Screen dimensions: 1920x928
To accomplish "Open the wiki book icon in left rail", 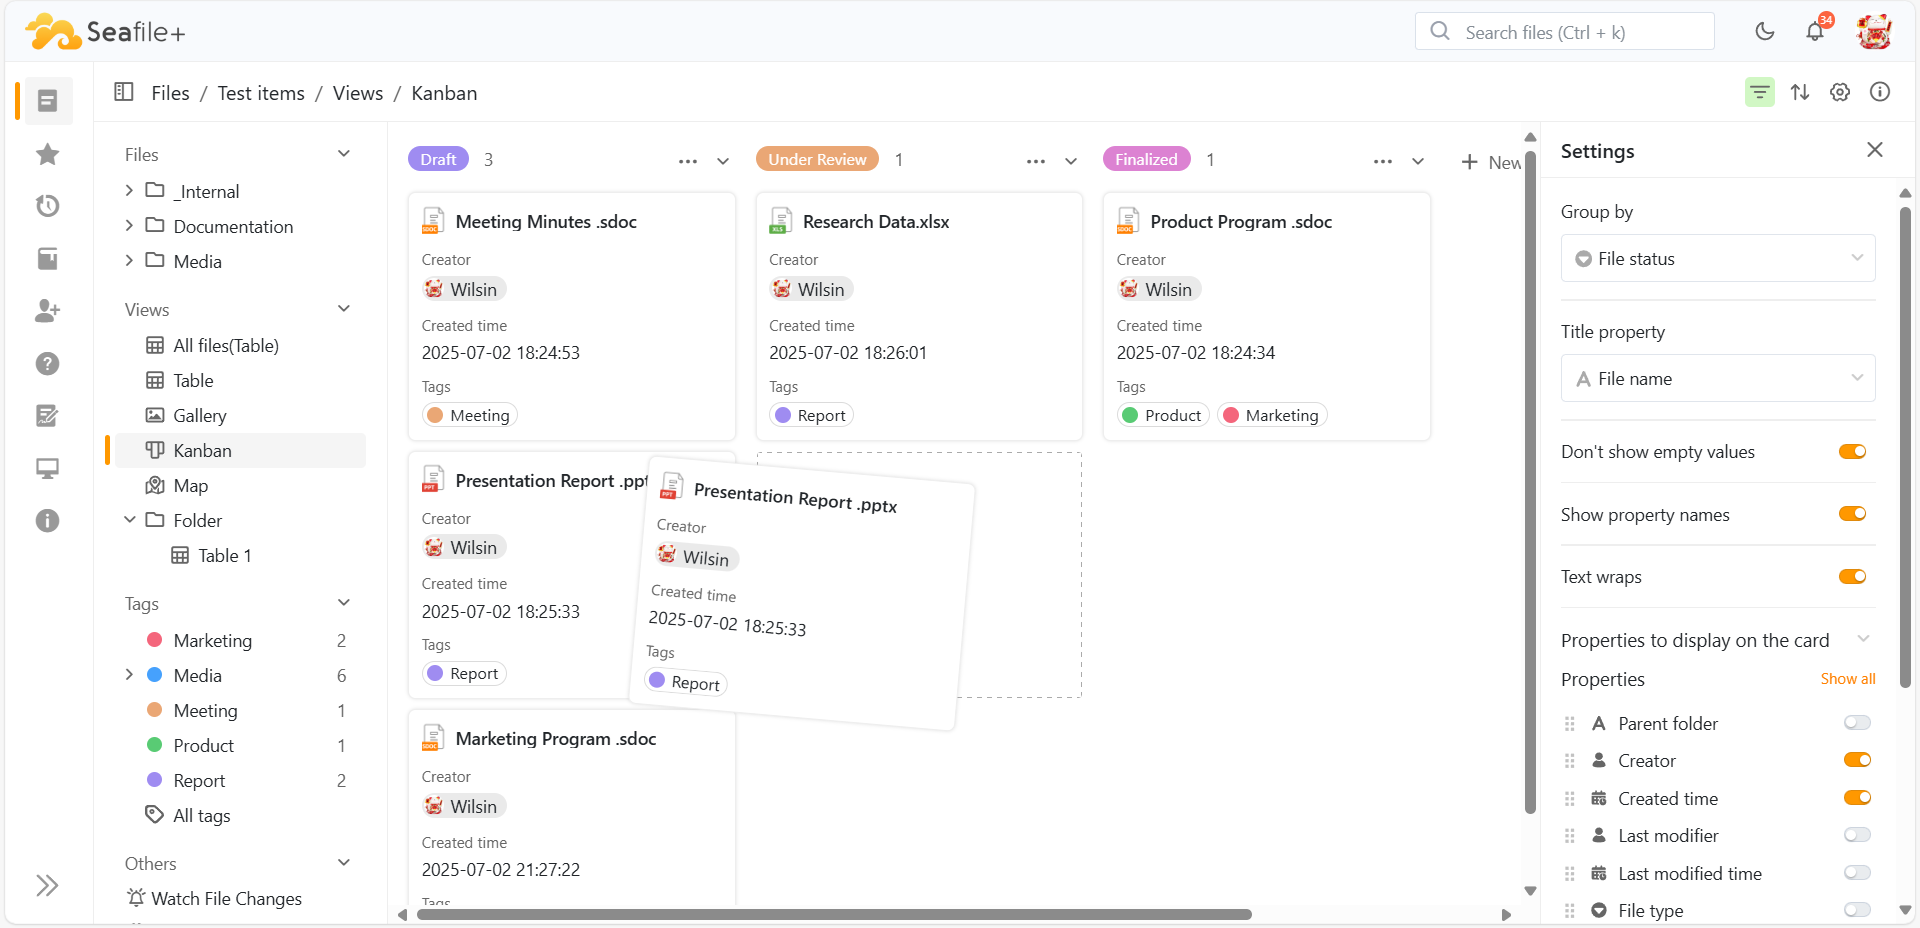I will (x=47, y=259).
